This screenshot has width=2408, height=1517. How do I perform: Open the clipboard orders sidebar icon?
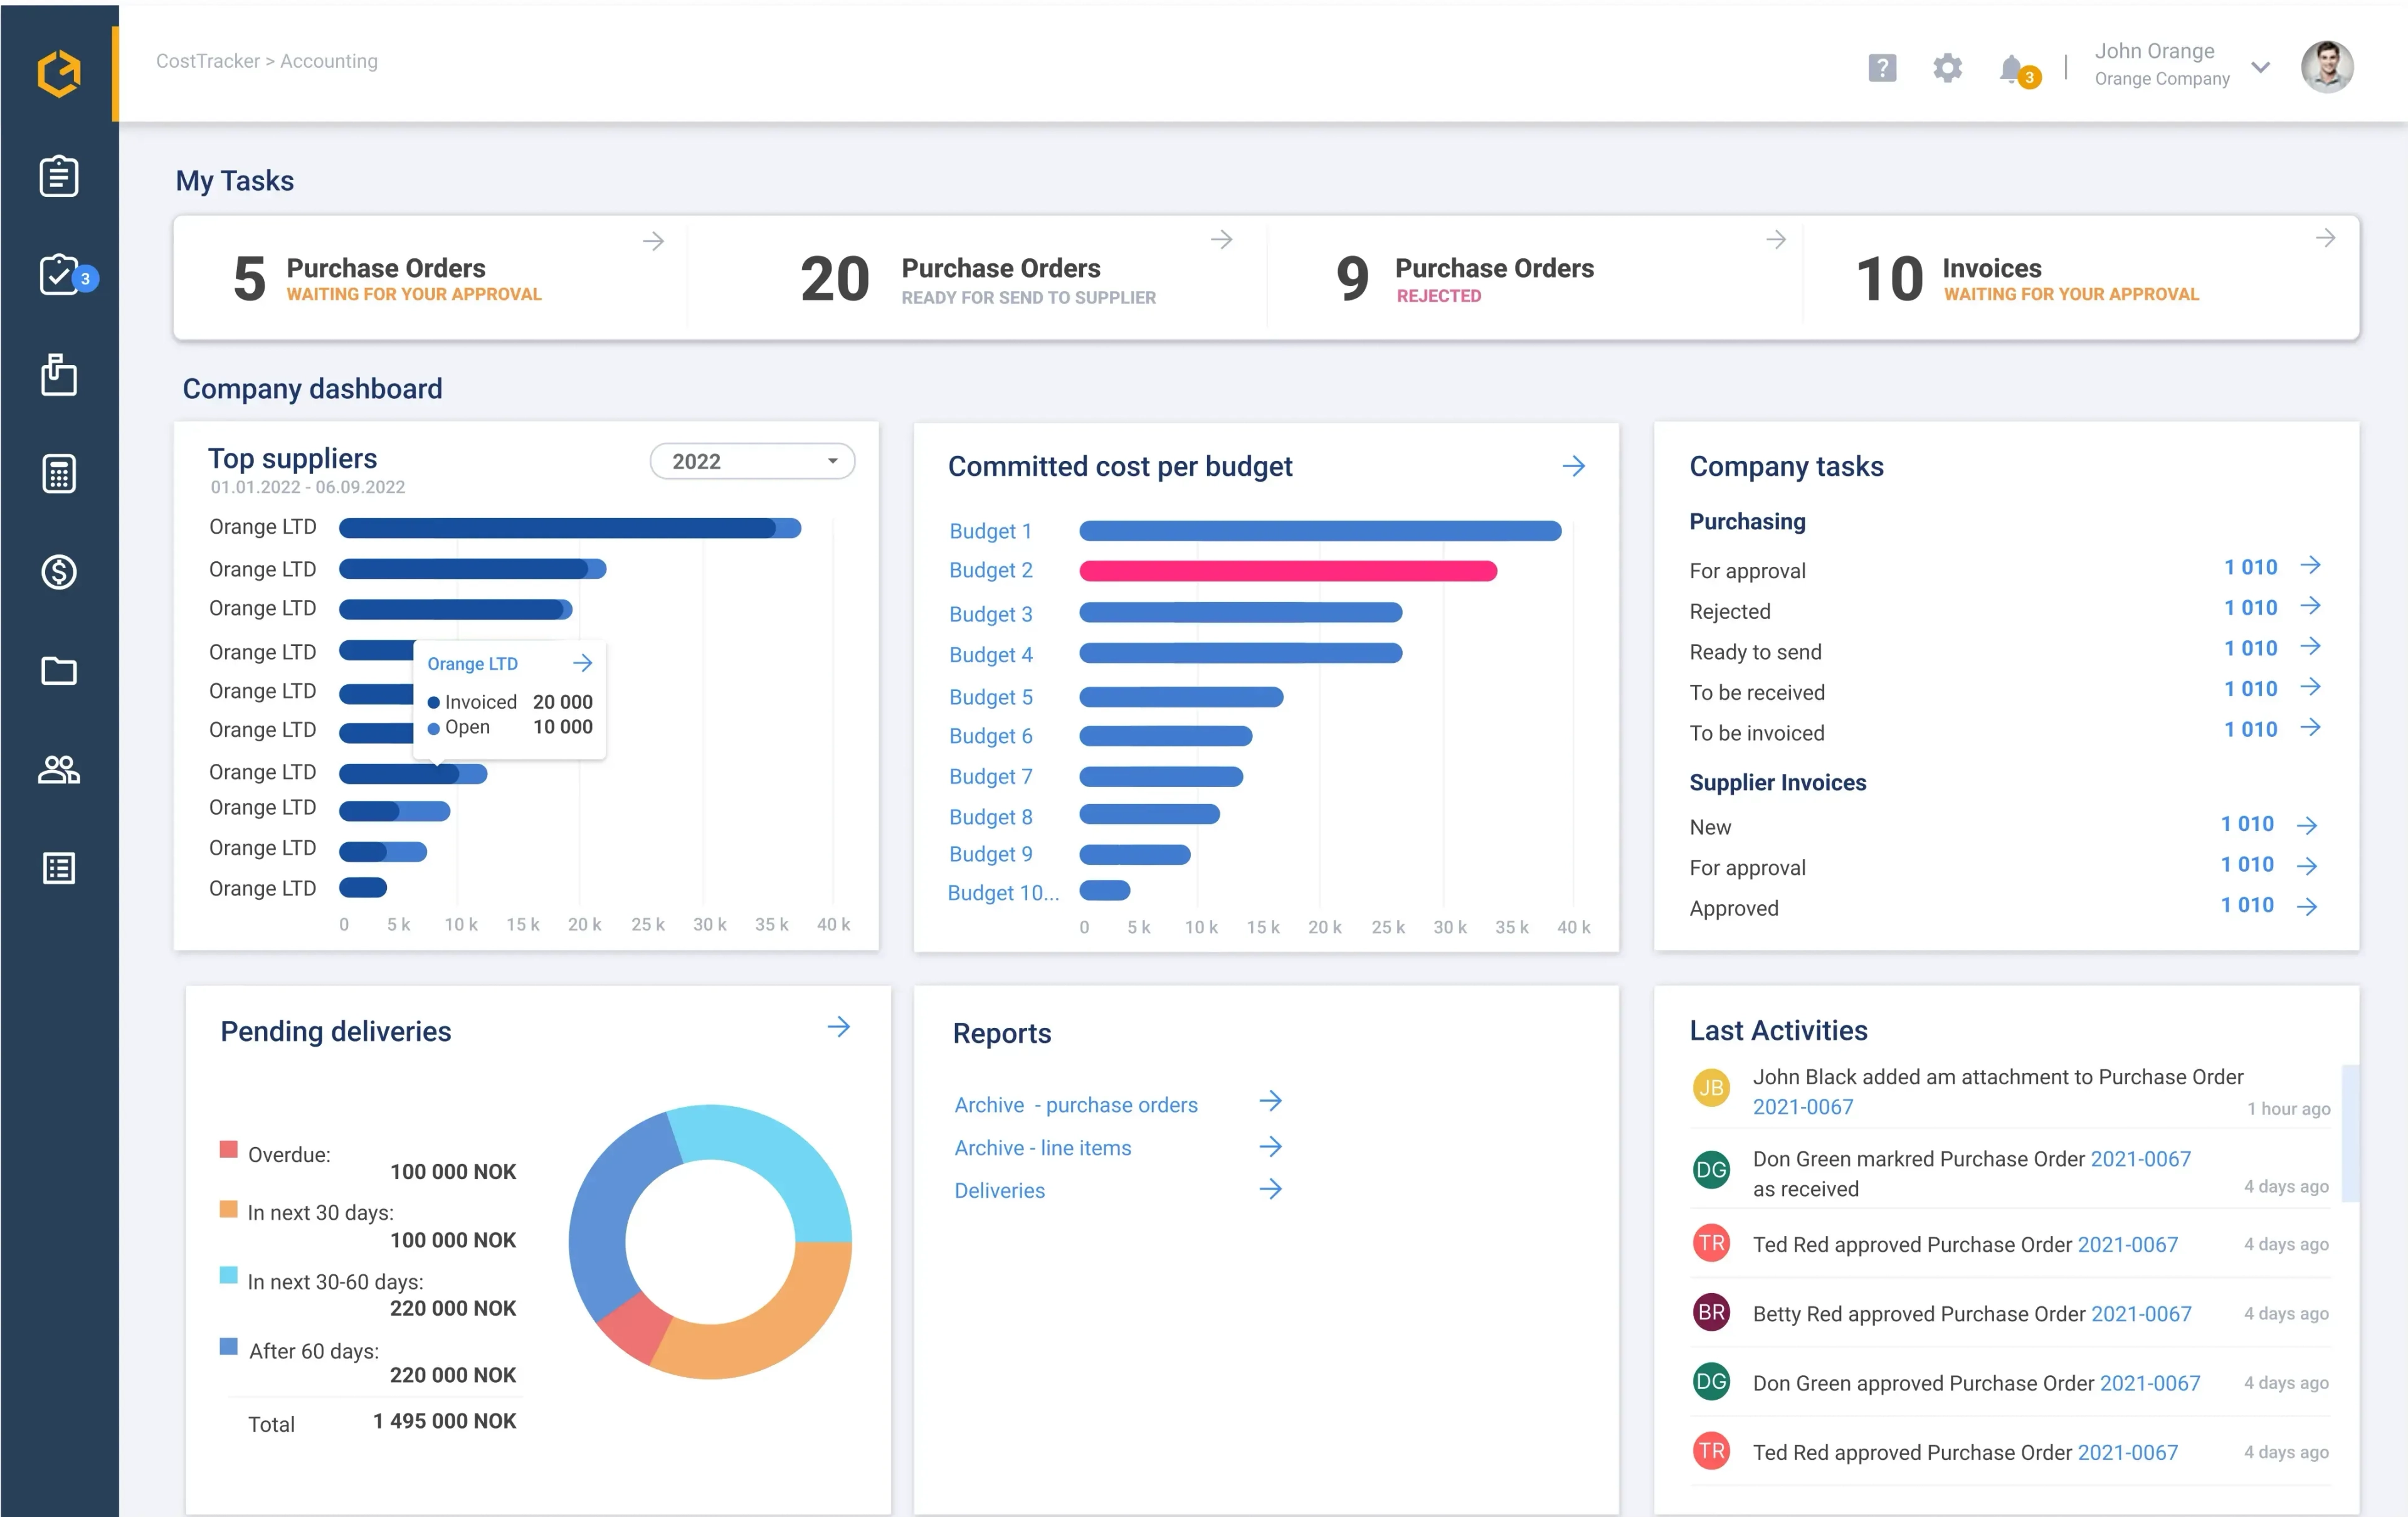tap(59, 176)
